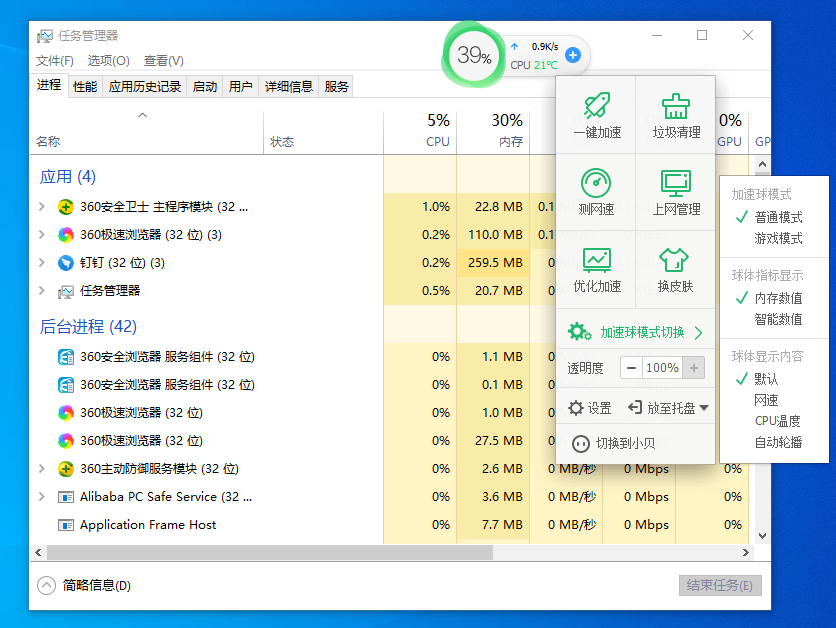This screenshot has height=628, width=836.
Task: Switch to the 启动 tab
Action: [205, 86]
